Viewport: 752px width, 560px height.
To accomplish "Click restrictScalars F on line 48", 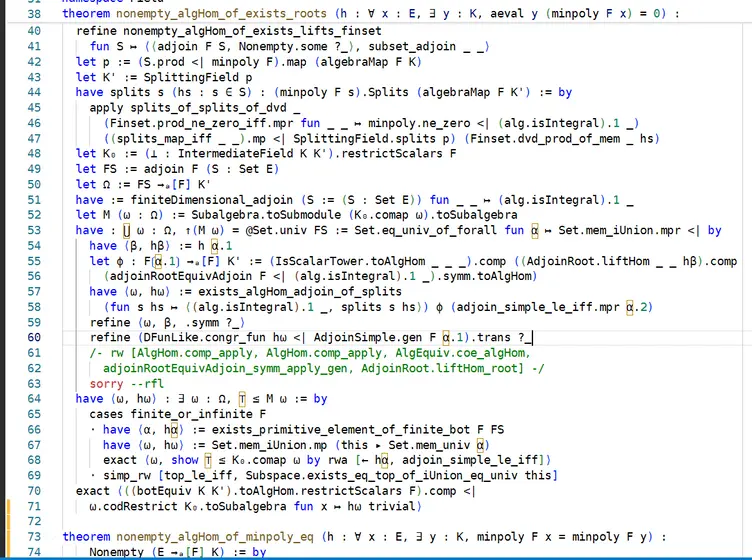I will 399,154.
